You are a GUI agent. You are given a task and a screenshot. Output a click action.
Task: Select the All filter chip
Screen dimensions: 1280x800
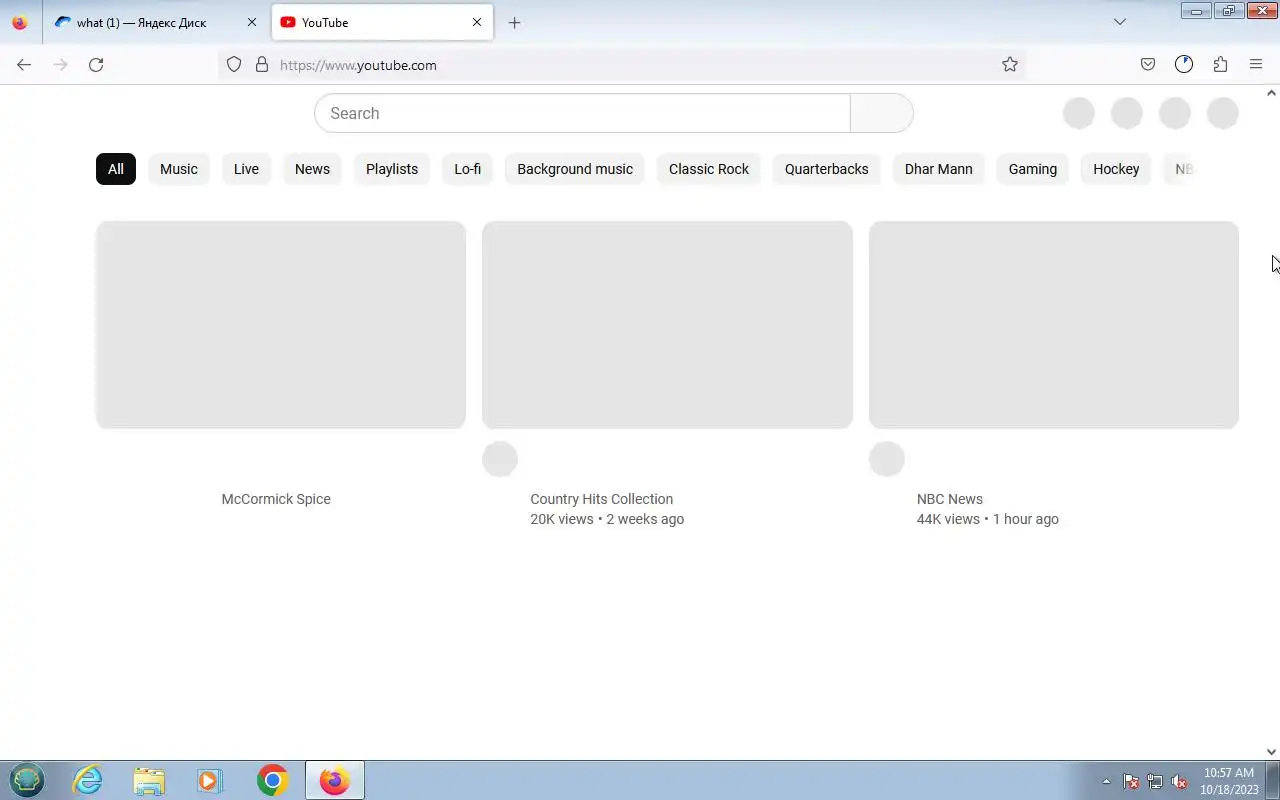[x=116, y=169]
